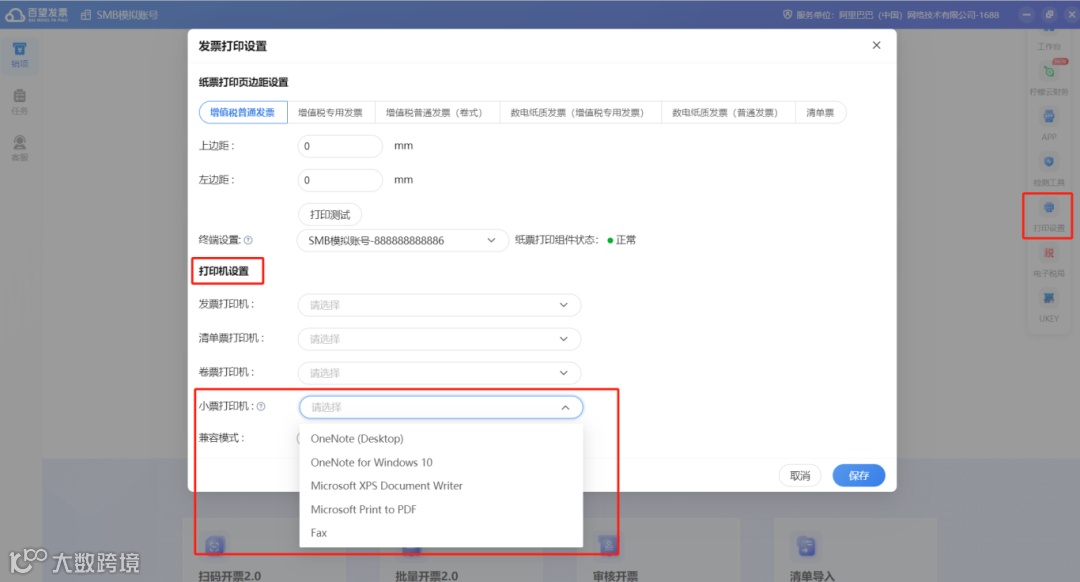Click the 清单导入 tile label

(x=812, y=576)
